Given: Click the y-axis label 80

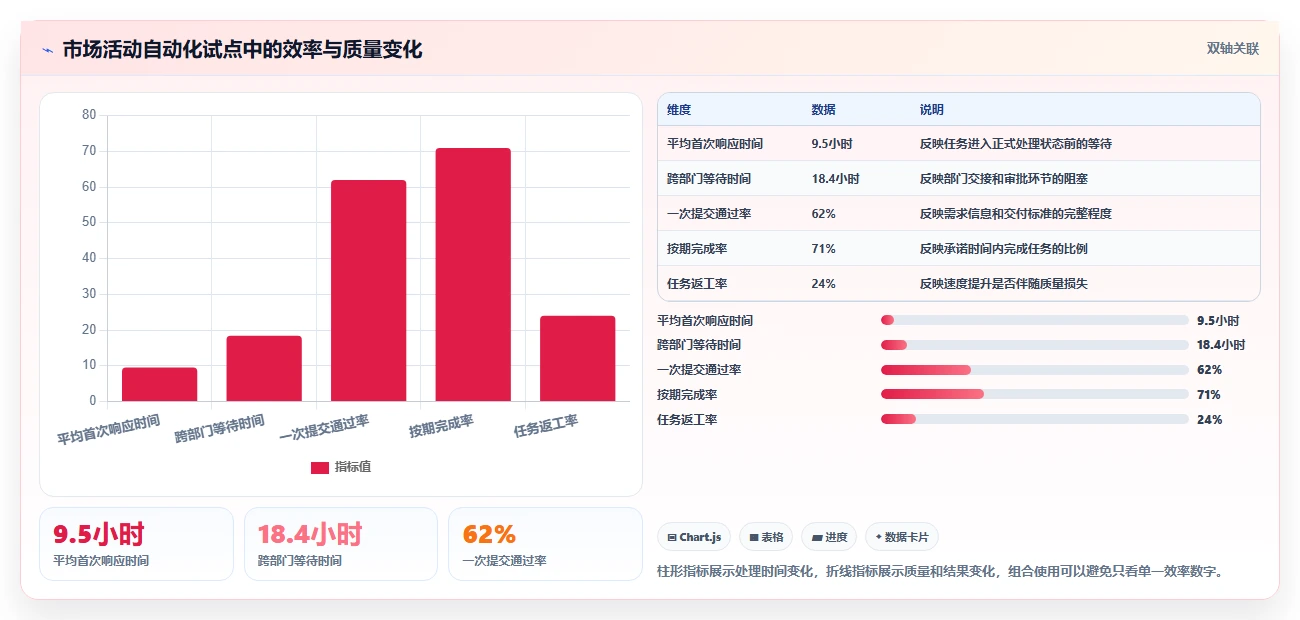Looking at the screenshot, I should tap(89, 115).
